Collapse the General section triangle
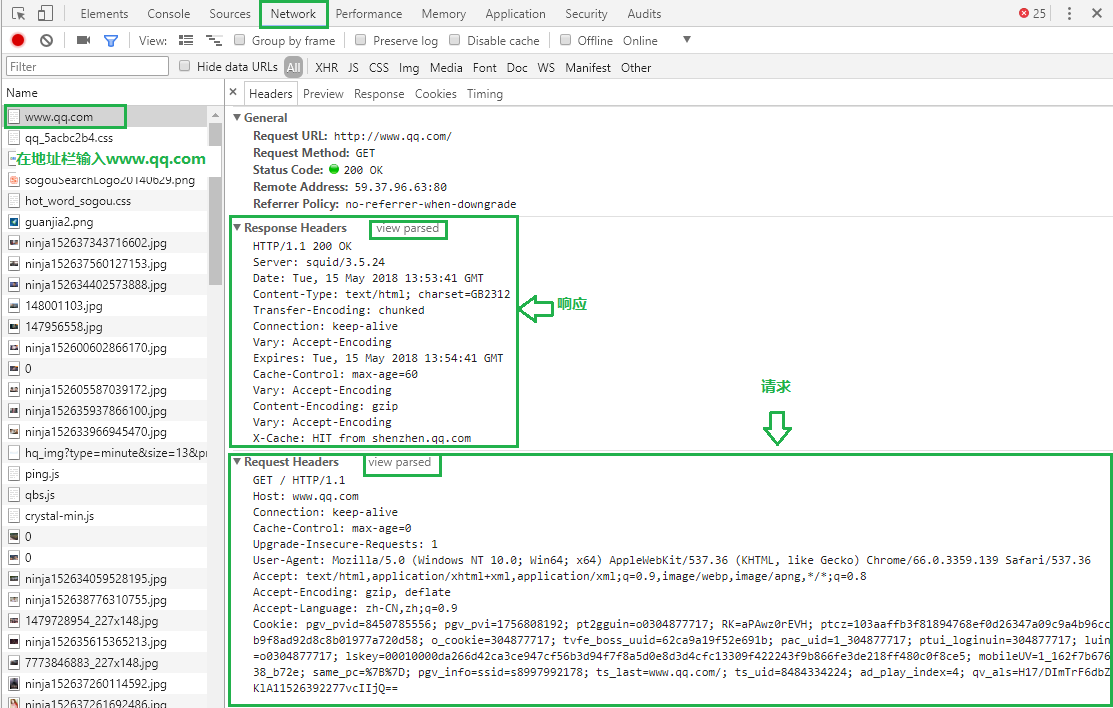Image resolution: width=1113 pixels, height=708 pixels. pos(237,117)
